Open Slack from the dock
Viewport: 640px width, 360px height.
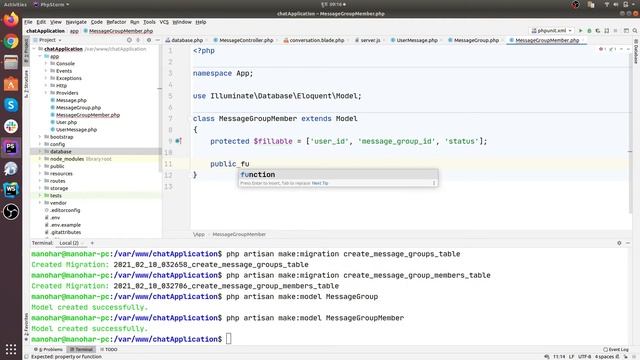tap(11, 126)
